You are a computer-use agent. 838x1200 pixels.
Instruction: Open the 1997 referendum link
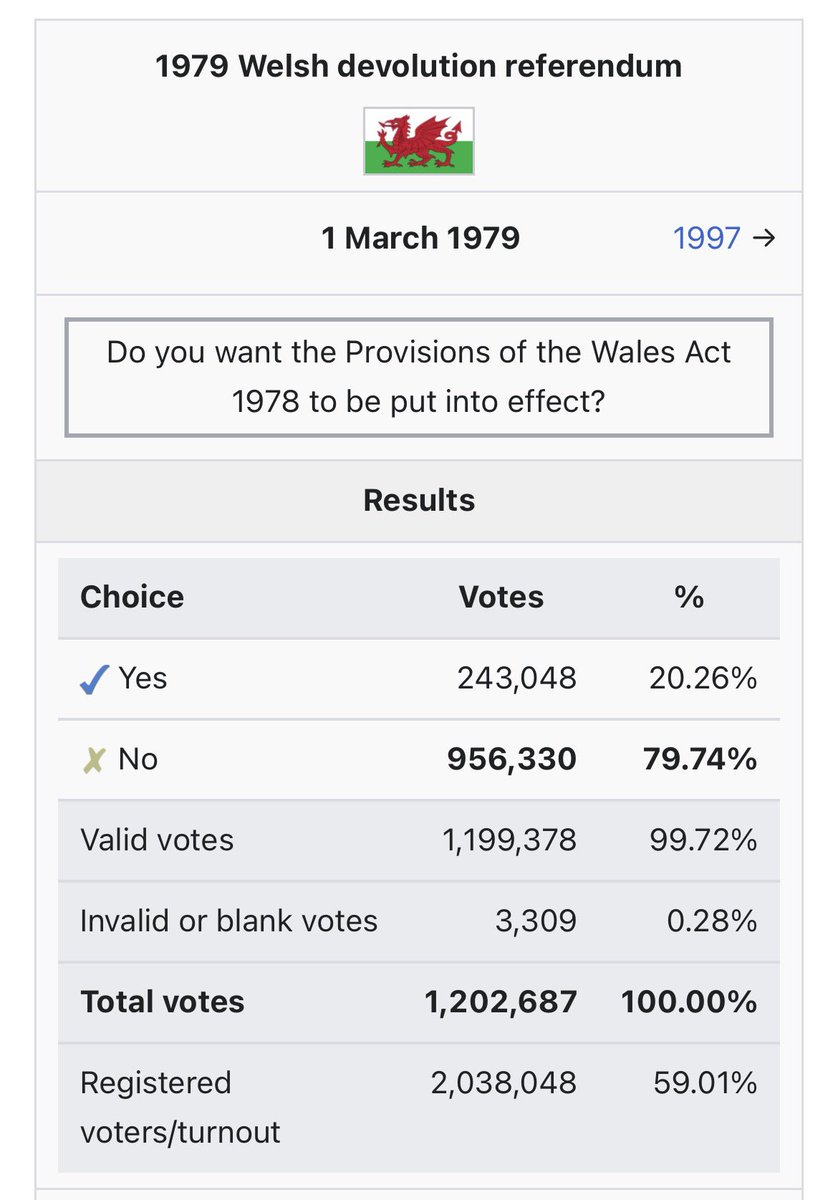click(706, 238)
